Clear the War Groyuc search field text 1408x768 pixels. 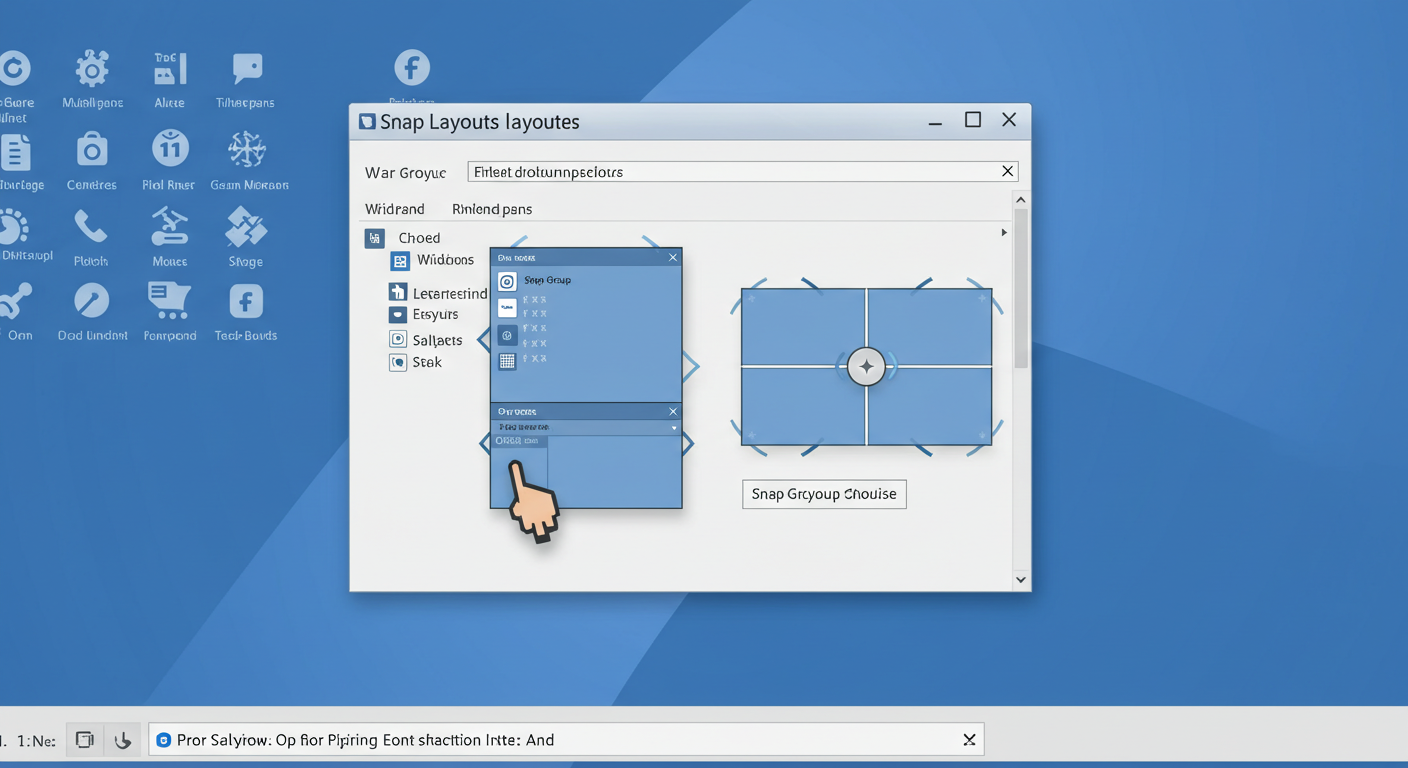1007,171
